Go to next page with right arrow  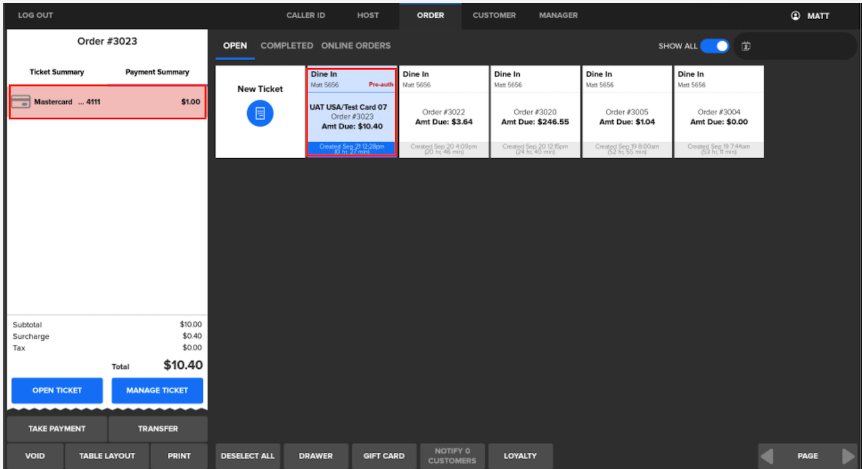(849, 456)
